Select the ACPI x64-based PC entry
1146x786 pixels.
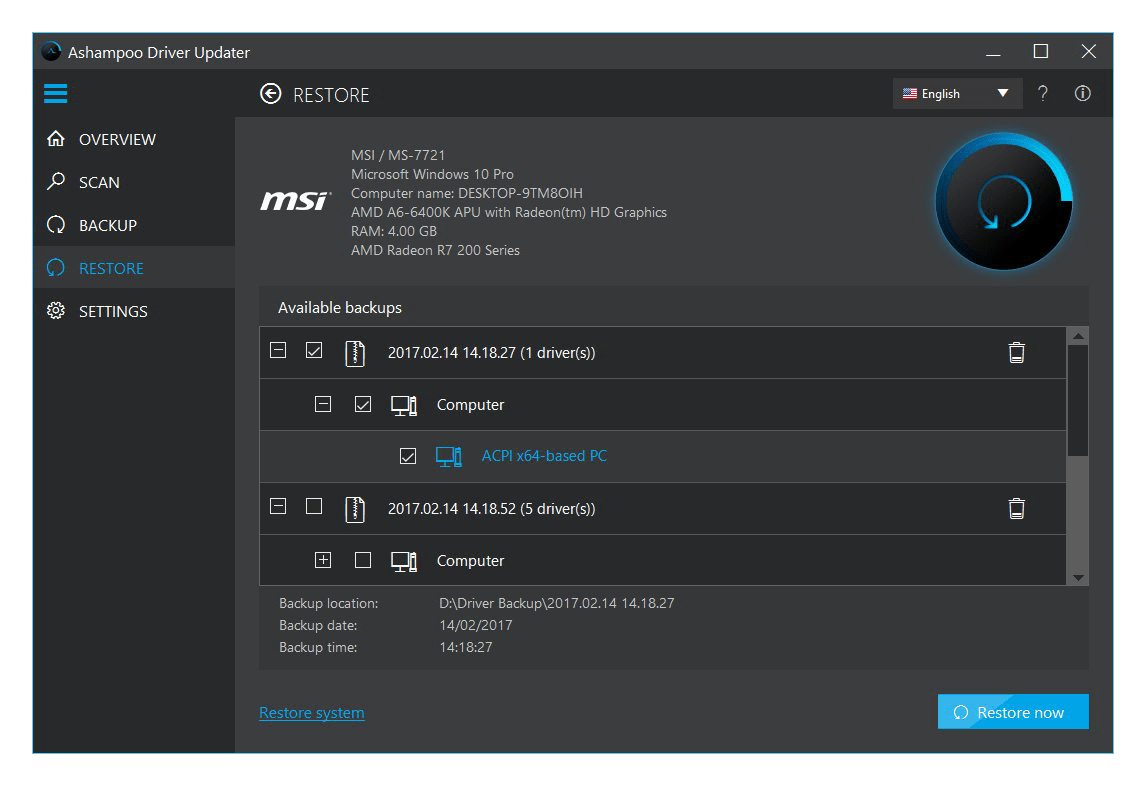click(544, 455)
